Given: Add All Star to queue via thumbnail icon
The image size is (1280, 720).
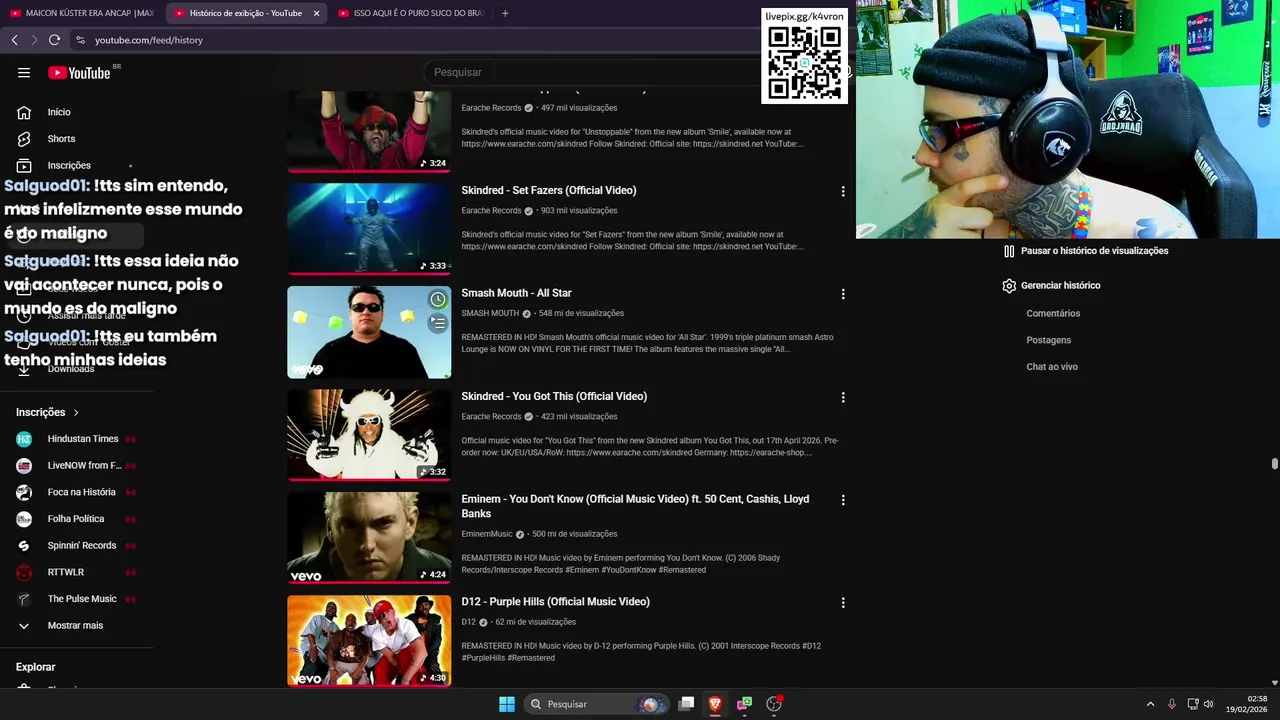Looking at the screenshot, I should [438, 323].
